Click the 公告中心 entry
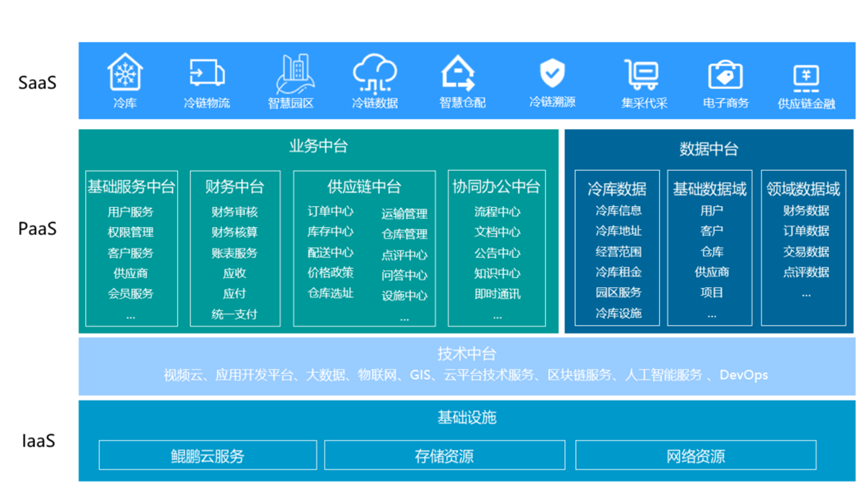865x496 pixels. coord(497,253)
